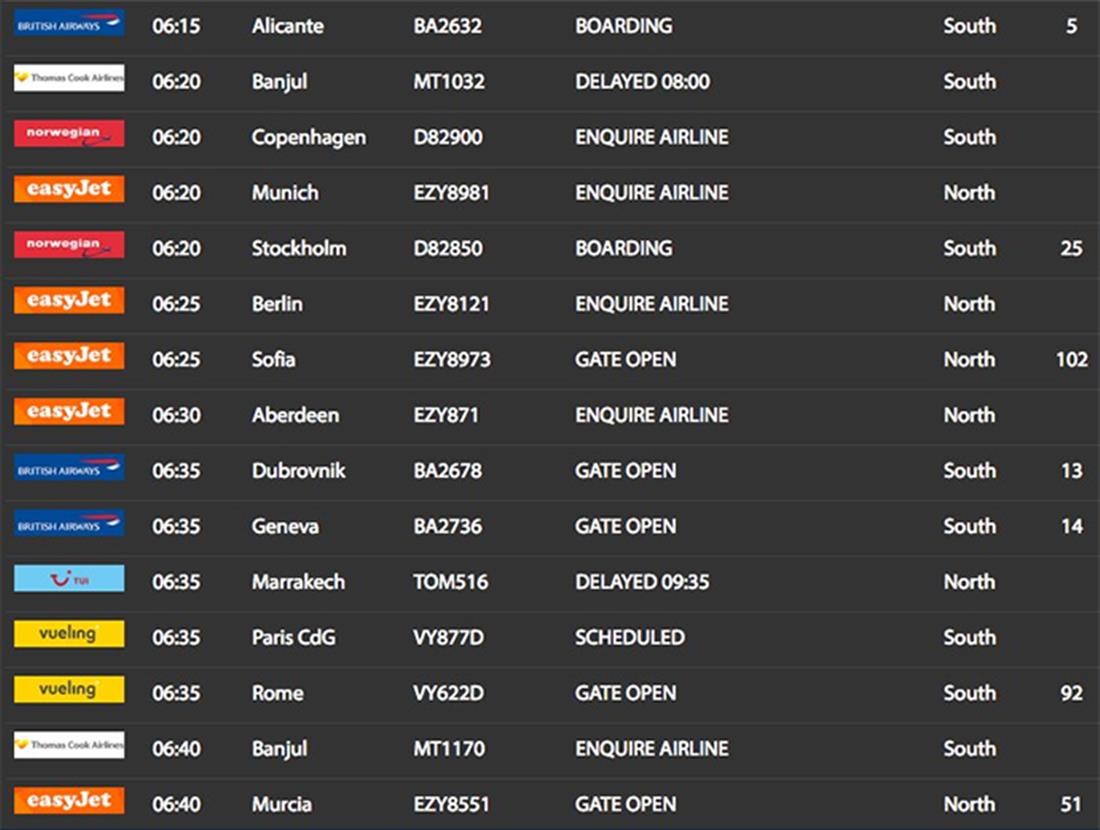This screenshot has height=830, width=1100.
Task: Click the Vueling logo beside Paris CdG
Action: pyautogui.click(x=69, y=635)
